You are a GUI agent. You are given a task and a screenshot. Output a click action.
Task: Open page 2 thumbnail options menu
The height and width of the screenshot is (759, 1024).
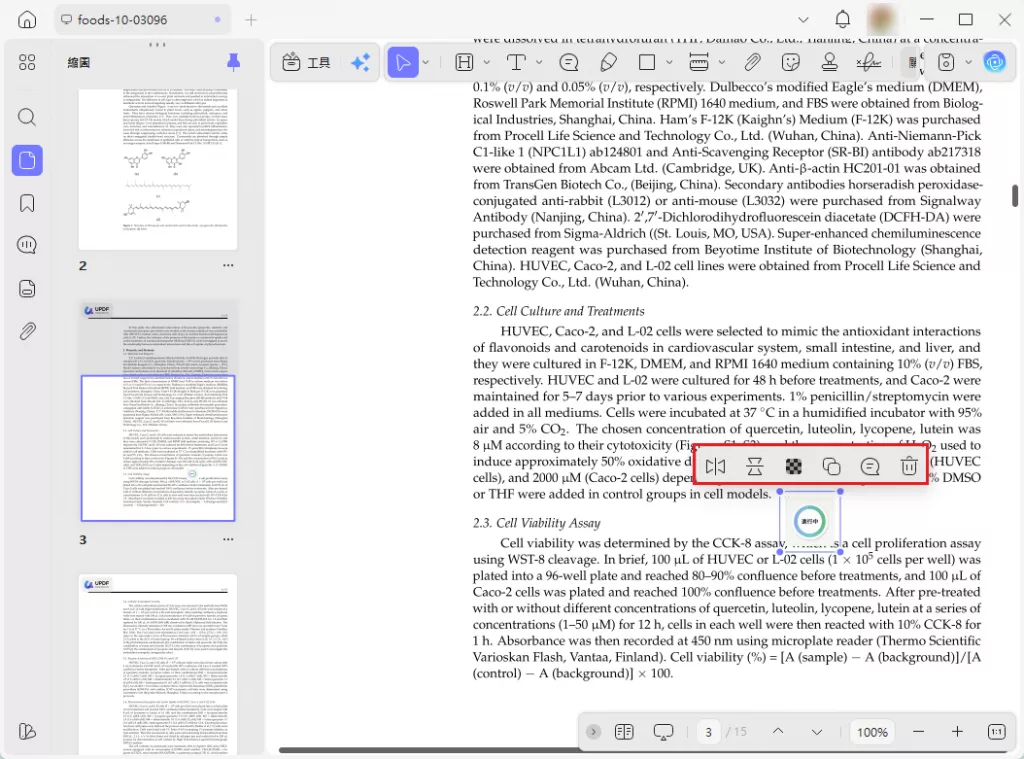point(228,265)
